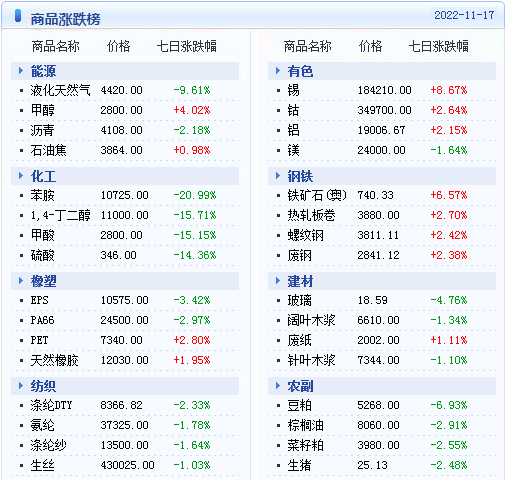The width and height of the screenshot is (506, 480).
Task: Click price 430025.00 in 生丝 row
Action: coord(127,465)
